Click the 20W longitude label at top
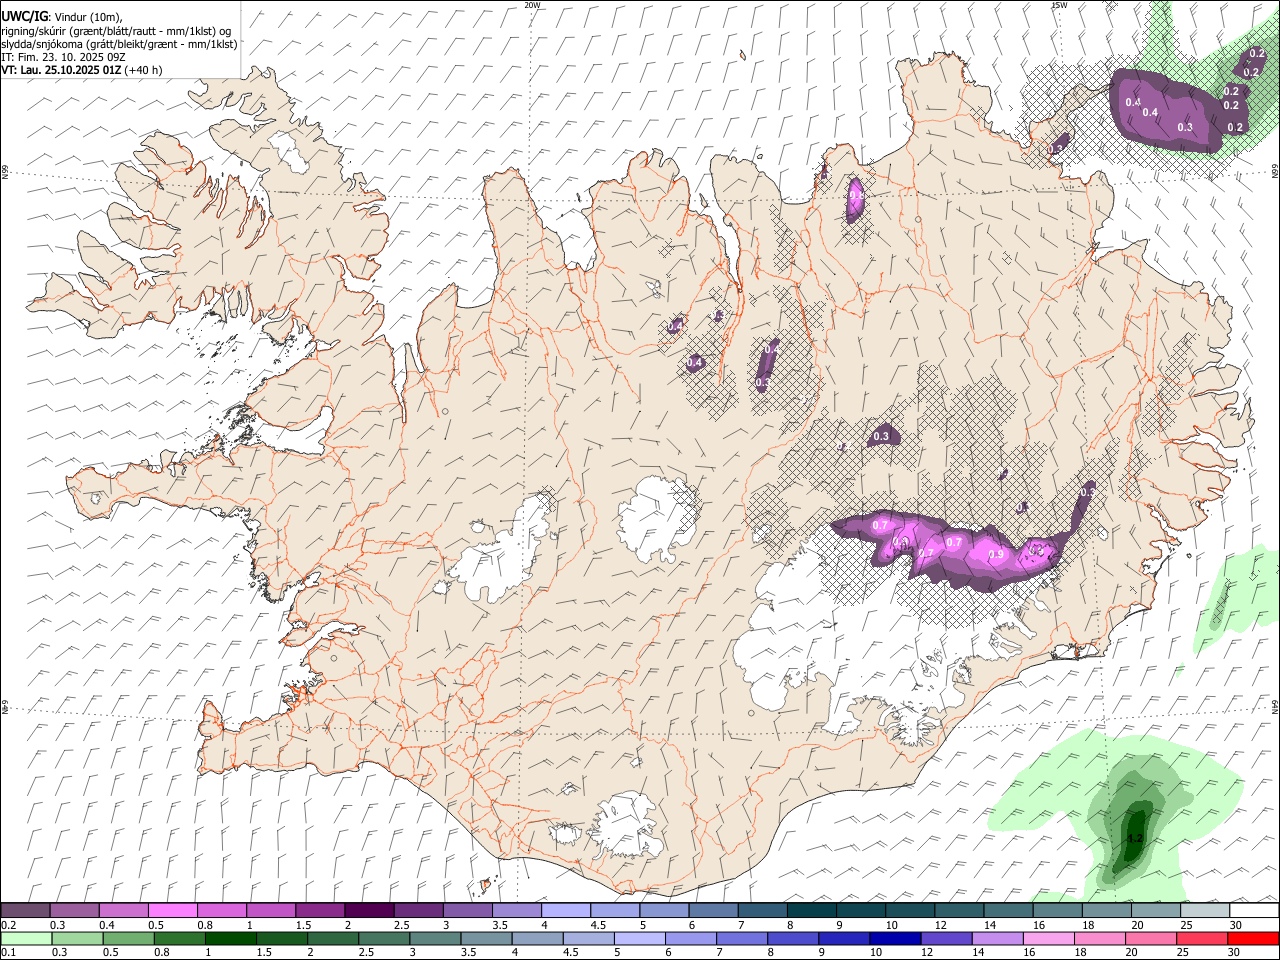 pos(532,5)
